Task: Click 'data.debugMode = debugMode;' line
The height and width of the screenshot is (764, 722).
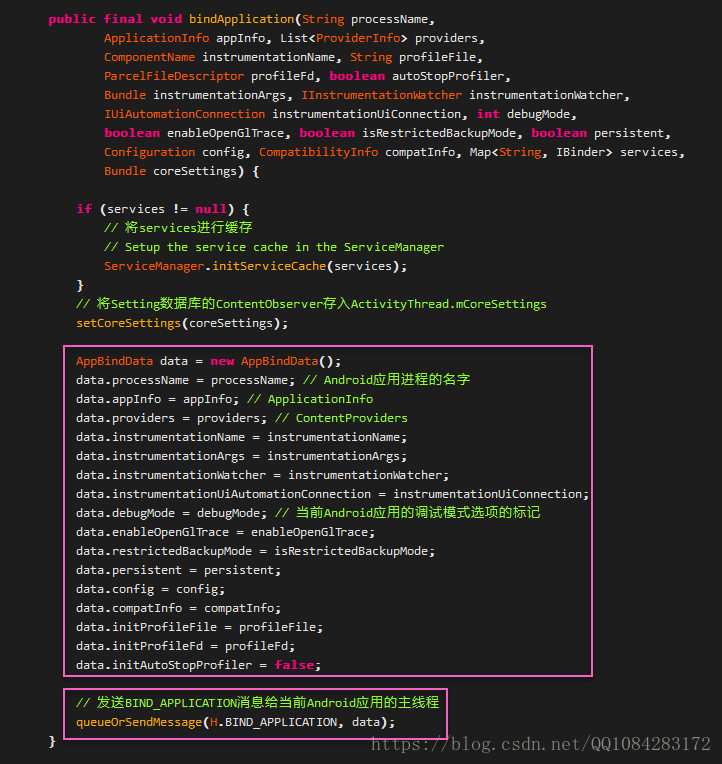Action: [171, 513]
